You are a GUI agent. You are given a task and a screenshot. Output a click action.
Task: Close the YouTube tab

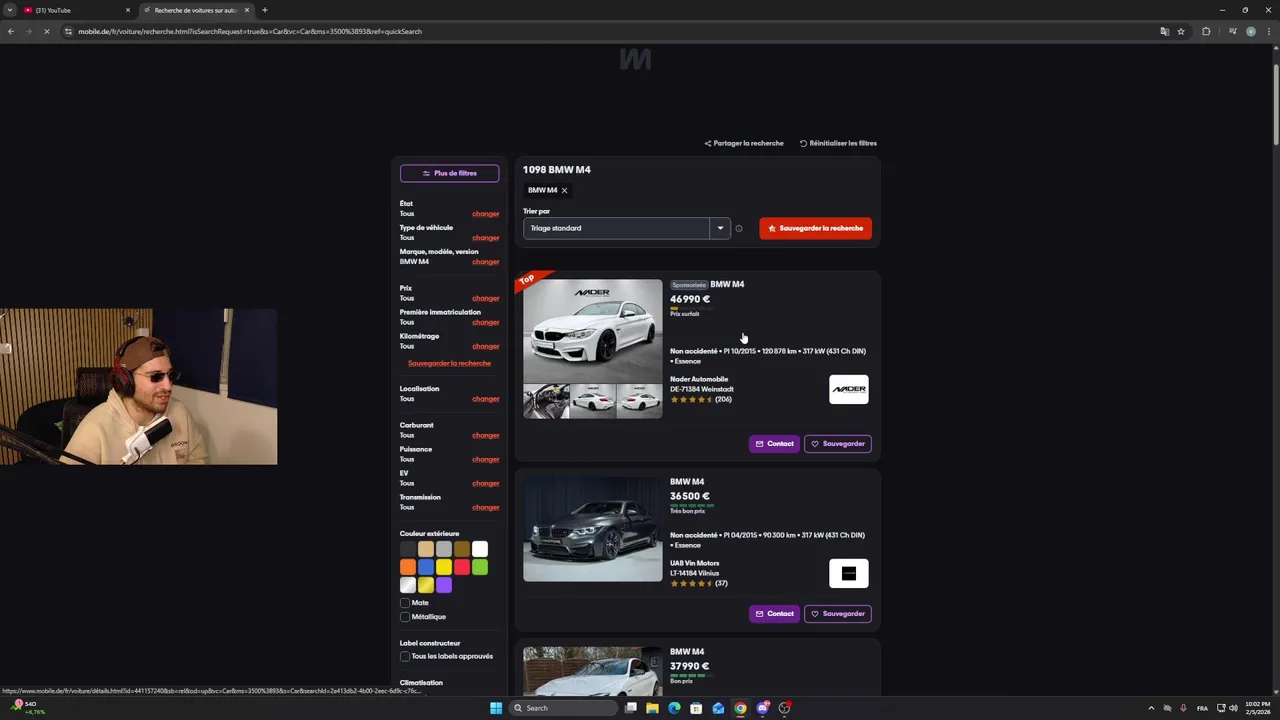click(128, 10)
